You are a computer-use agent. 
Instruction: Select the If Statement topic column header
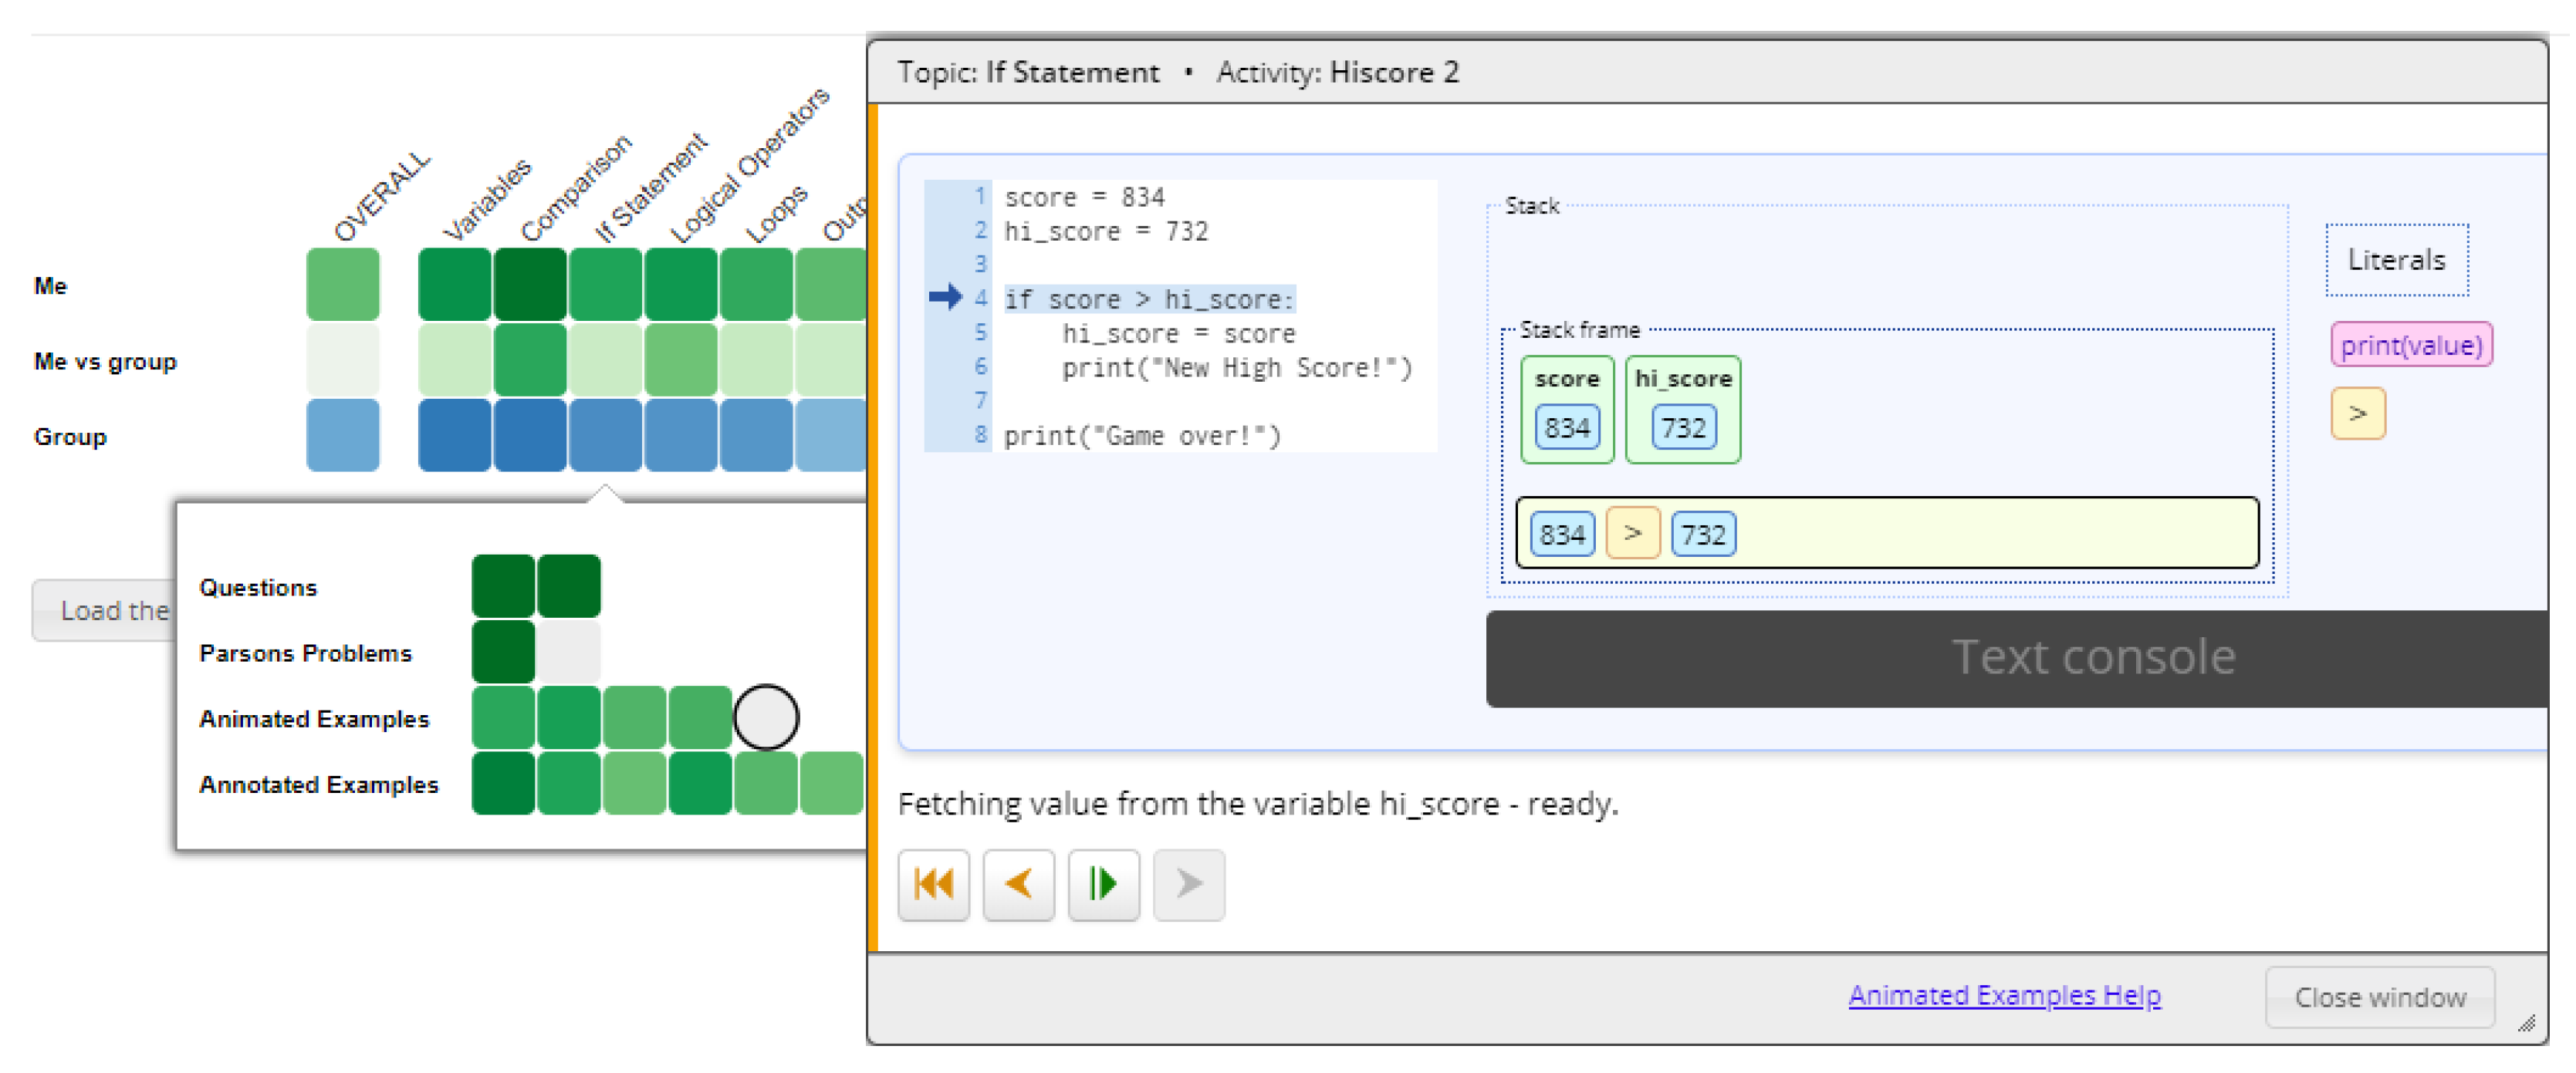650,188
